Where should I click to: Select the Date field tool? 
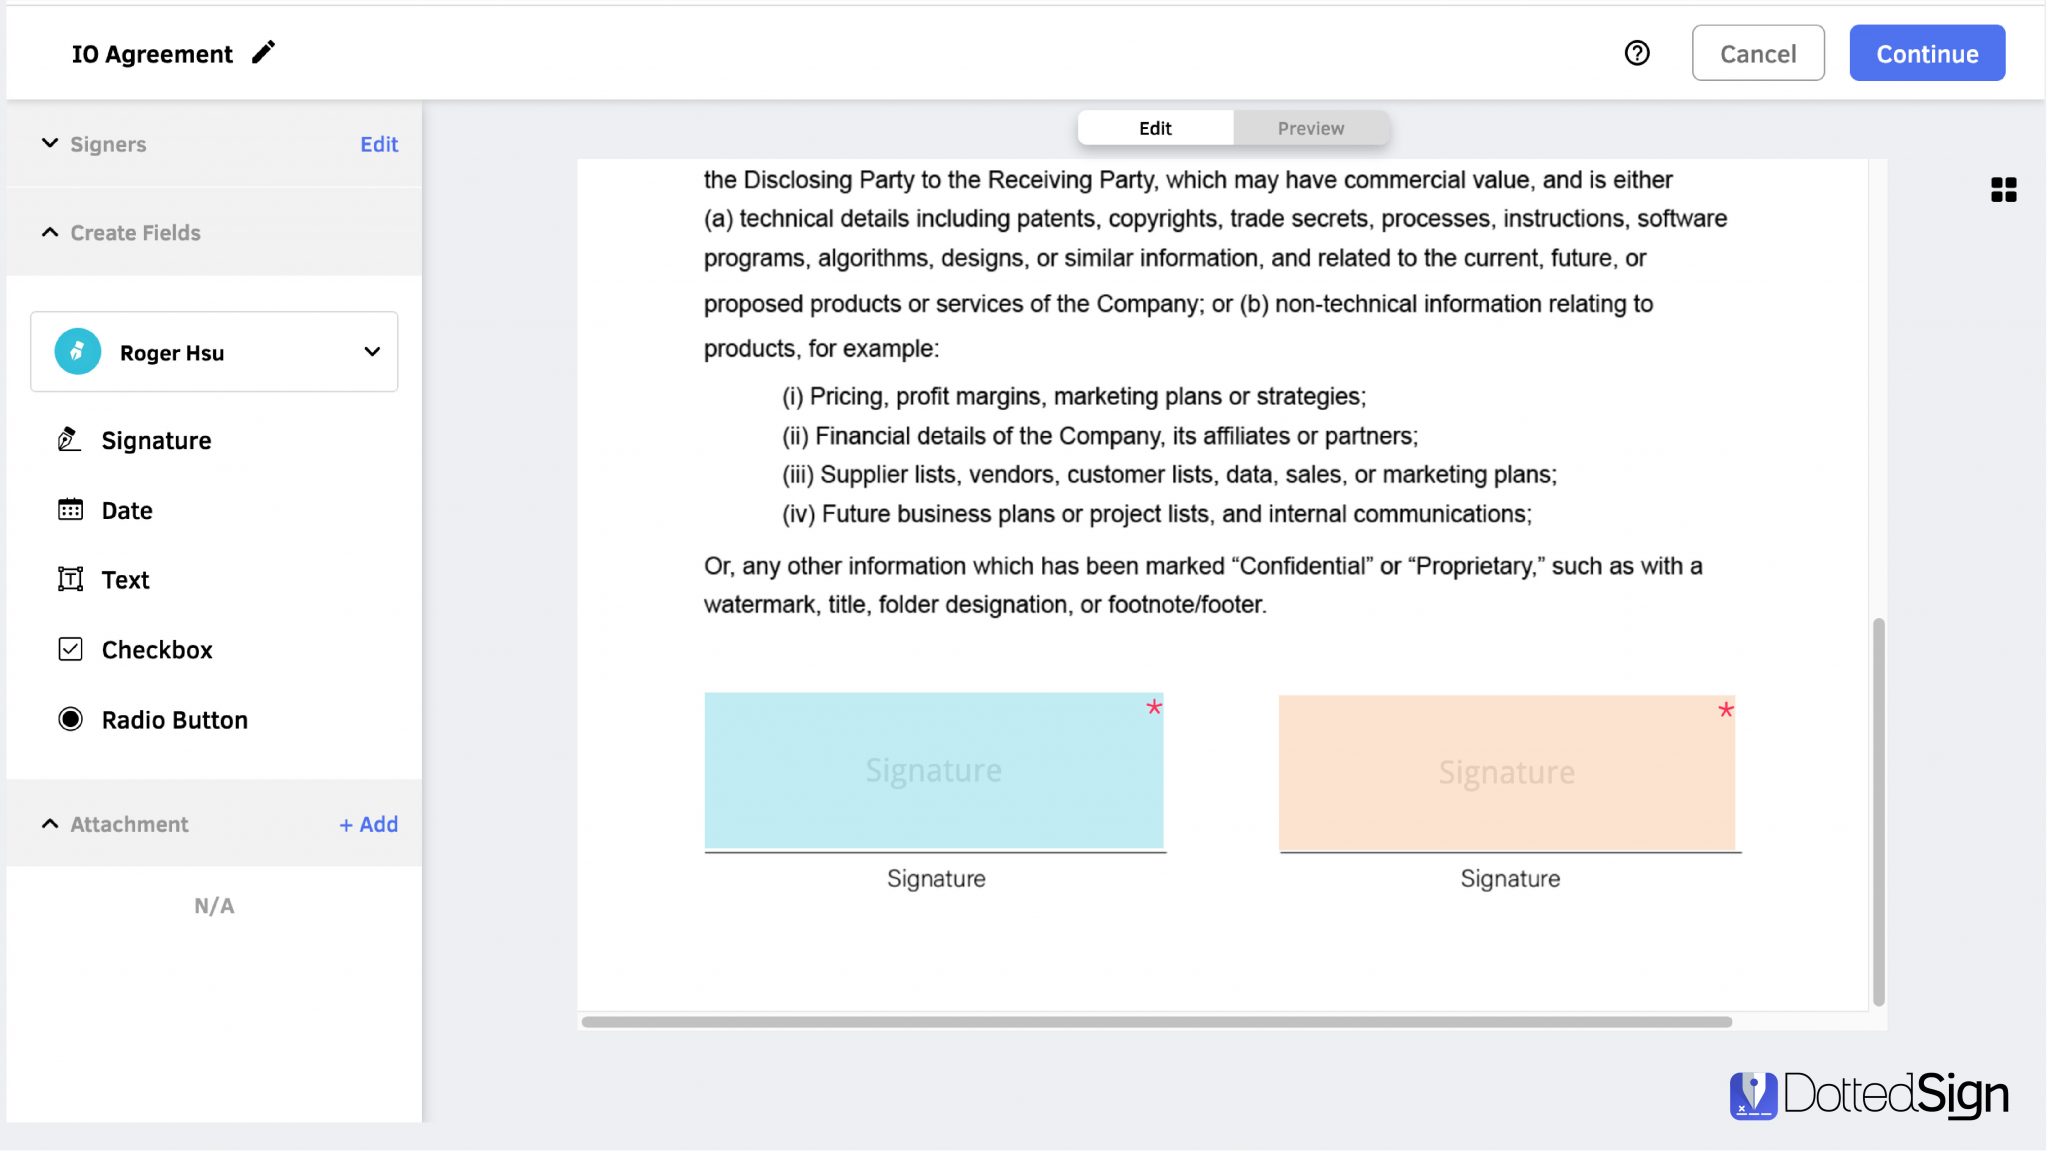coord(126,510)
